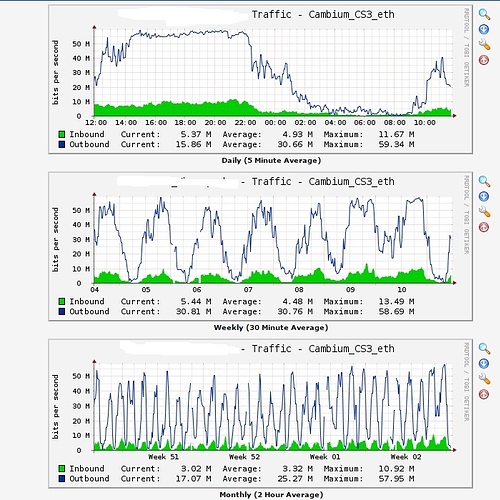
Task: Click the Weekly graph title "Traffic - Cambium_CS3_eth"
Action: click(x=323, y=182)
